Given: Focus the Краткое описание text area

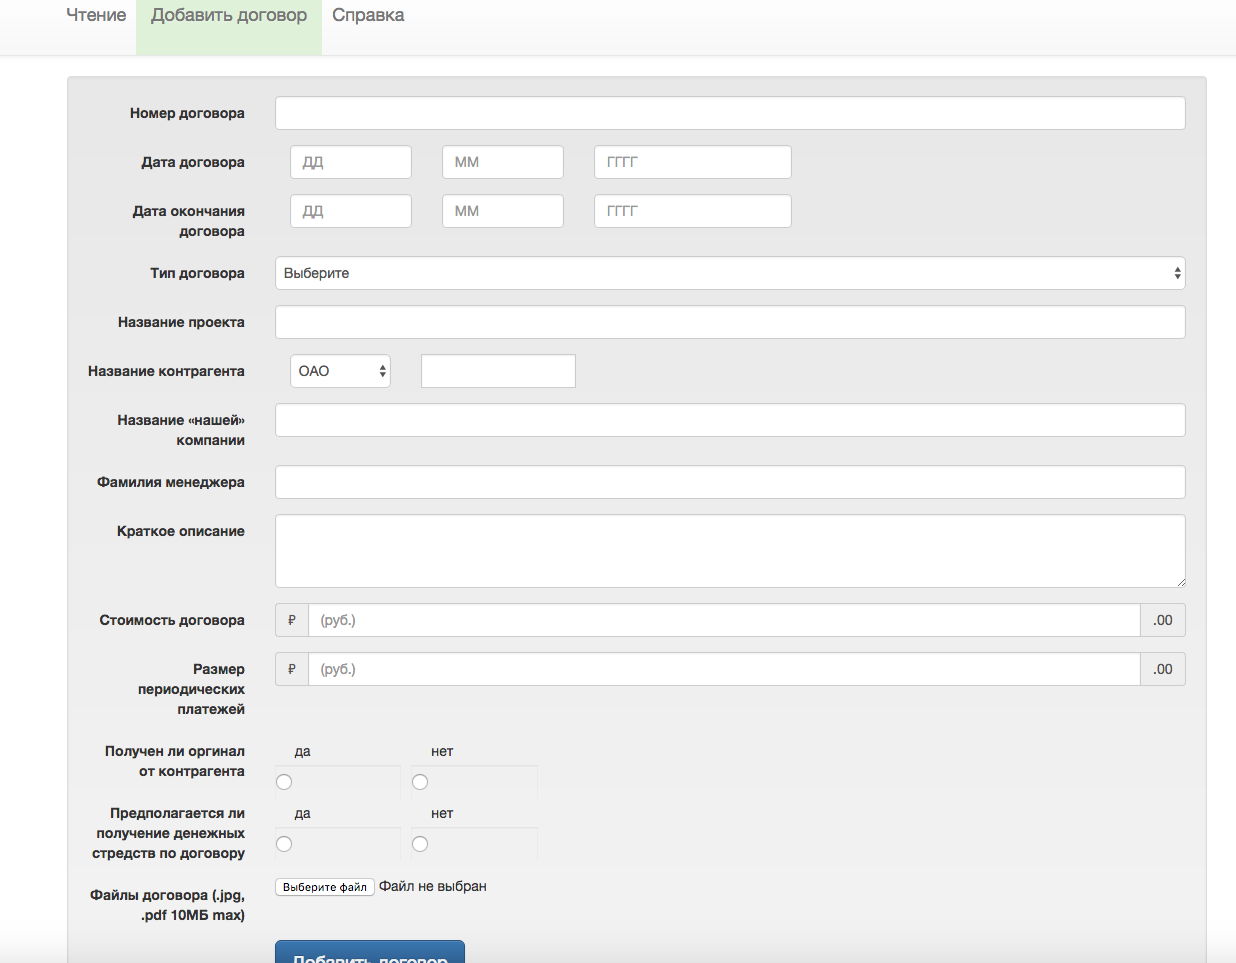Looking at the screenshot, I should 729,551.
